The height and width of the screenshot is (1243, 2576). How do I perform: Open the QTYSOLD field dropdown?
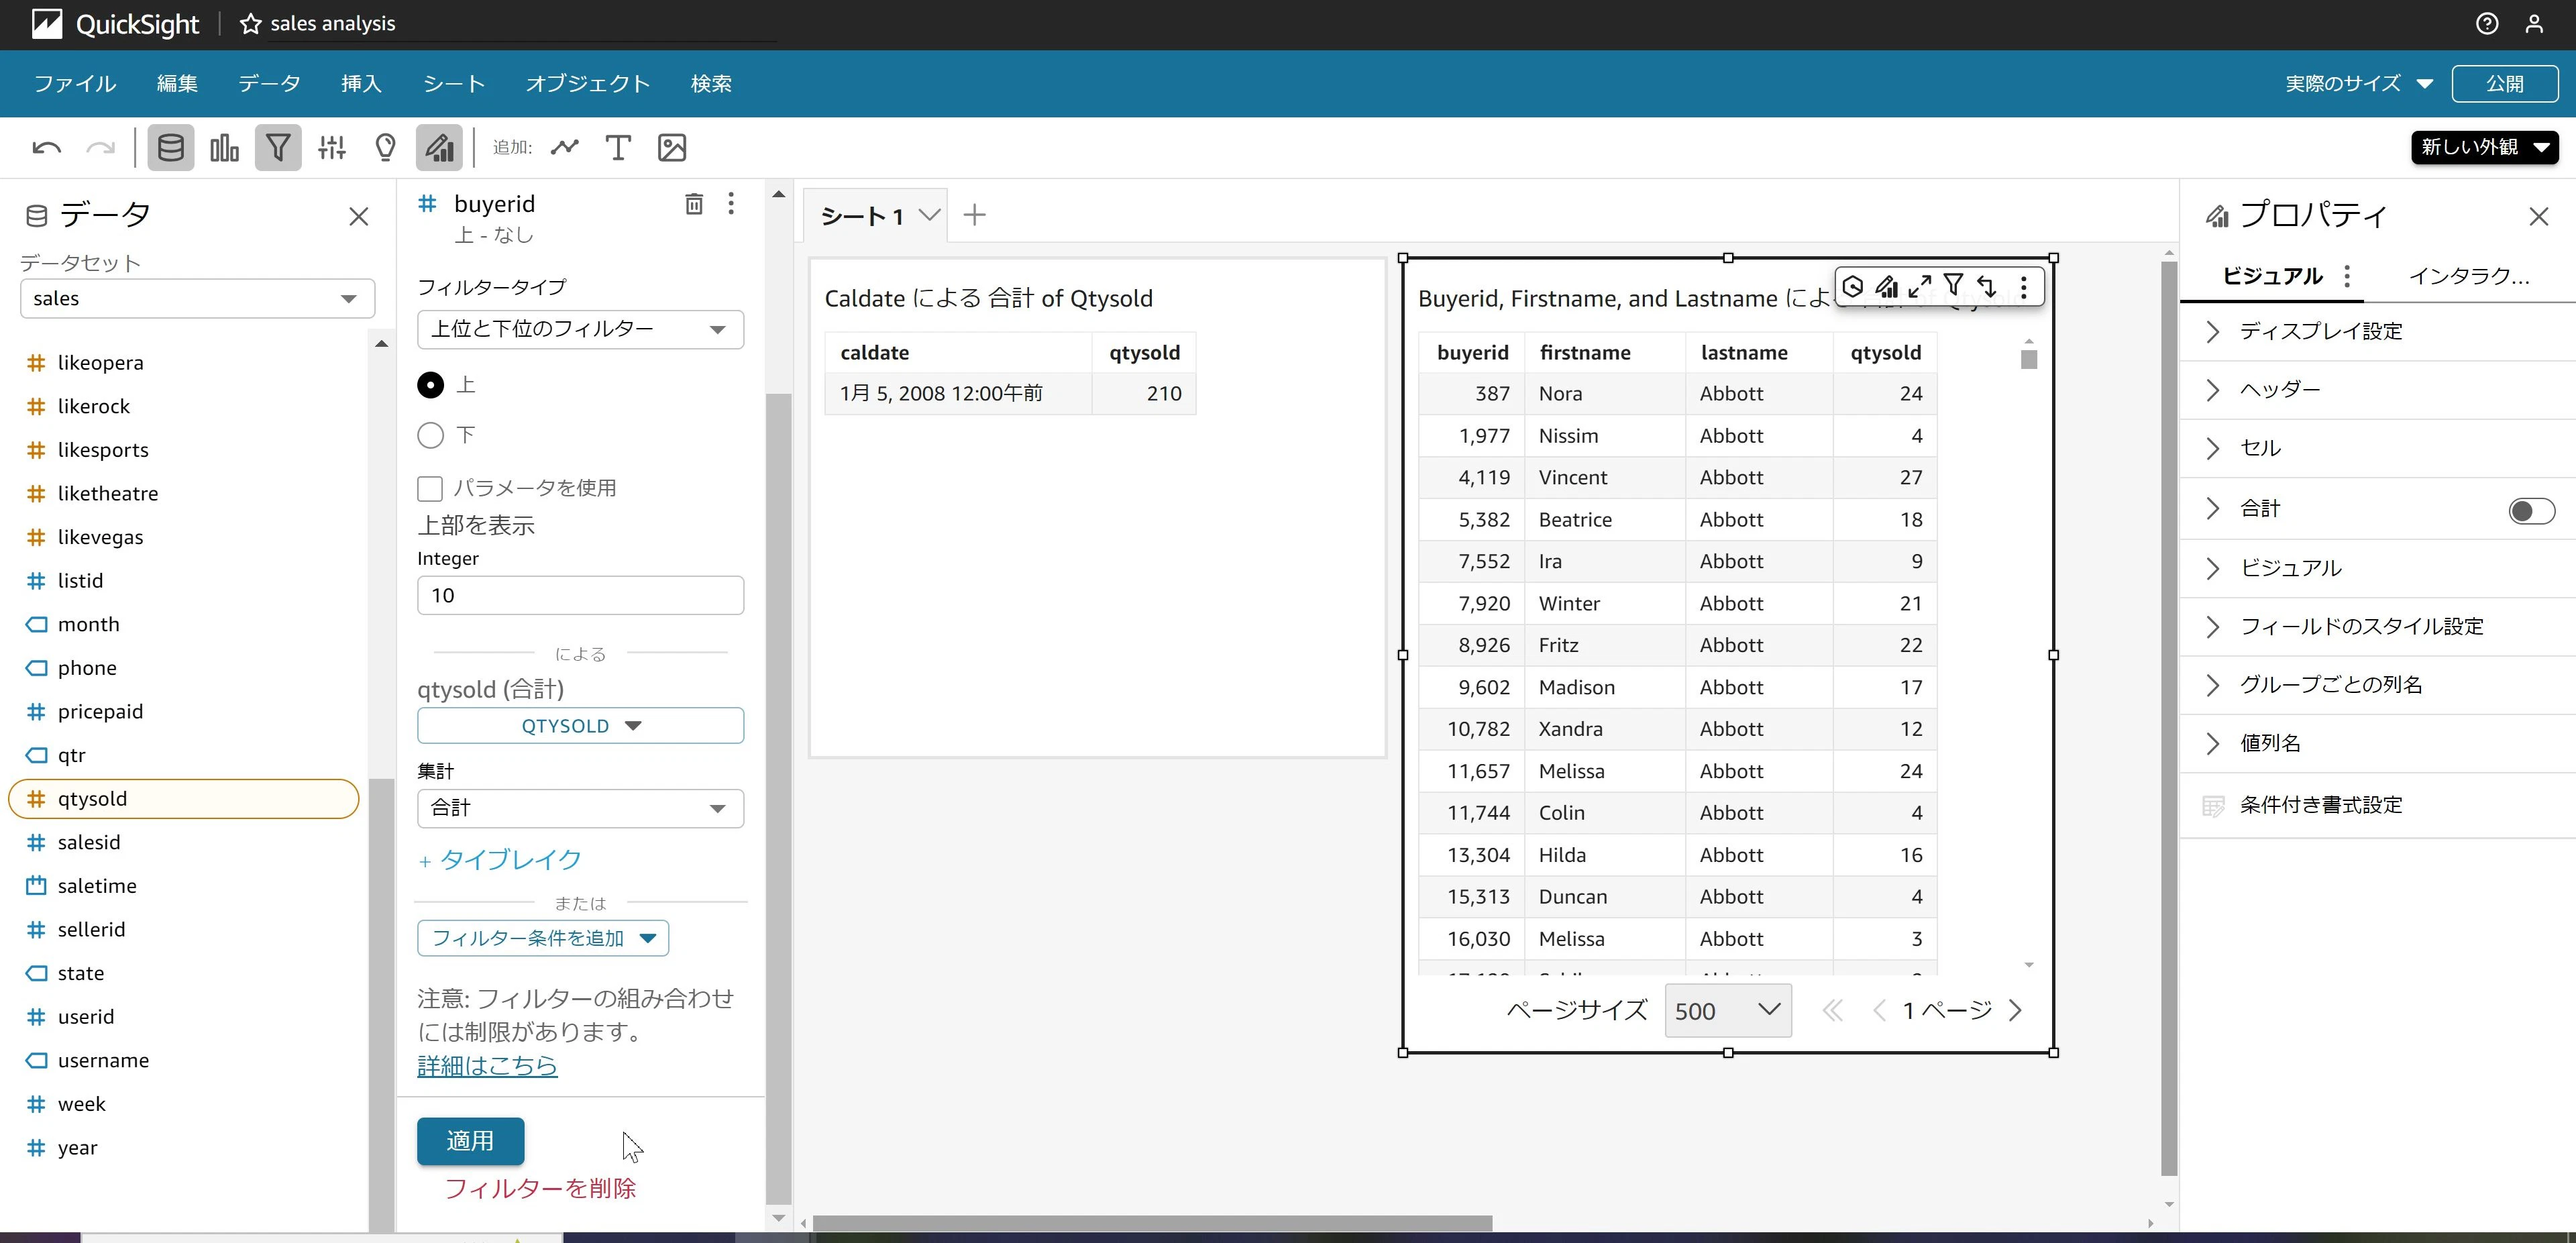tap(580, 725)
